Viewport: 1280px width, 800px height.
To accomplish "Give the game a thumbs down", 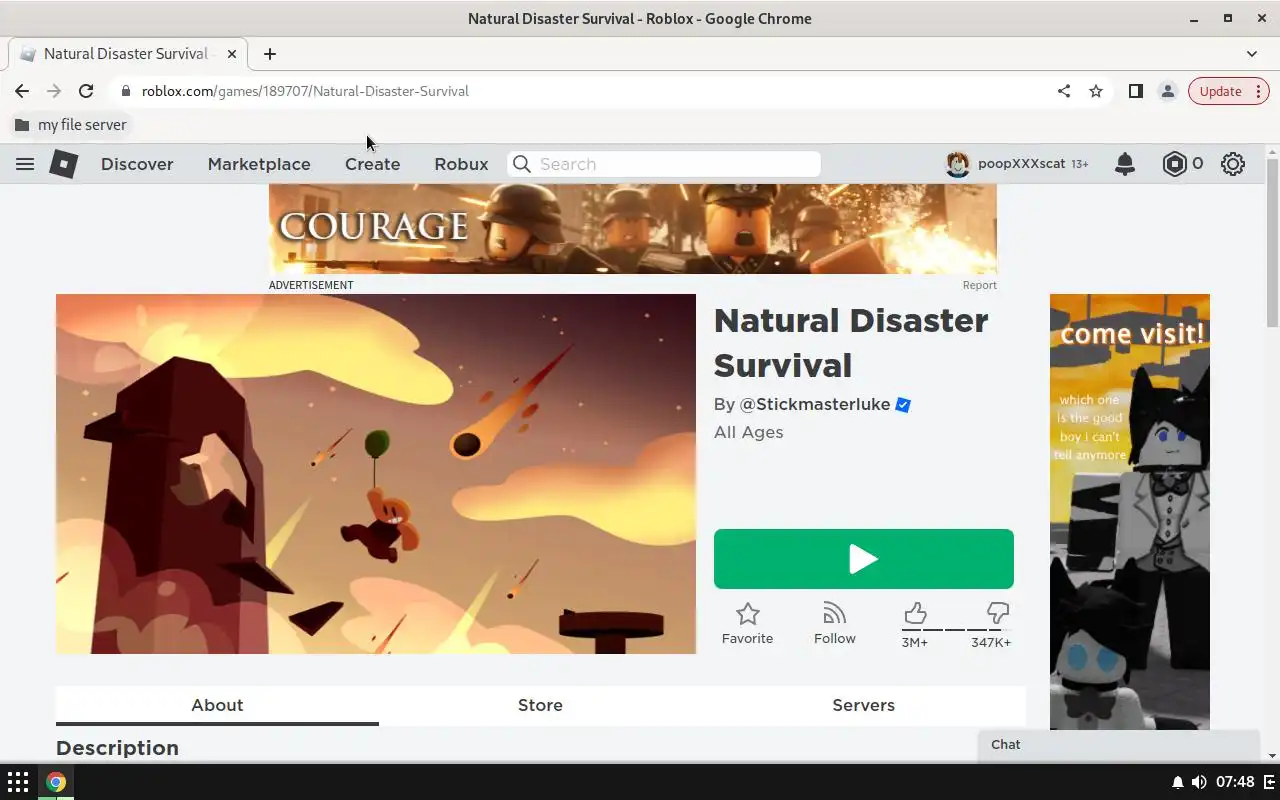I will (x=998, y=613).
